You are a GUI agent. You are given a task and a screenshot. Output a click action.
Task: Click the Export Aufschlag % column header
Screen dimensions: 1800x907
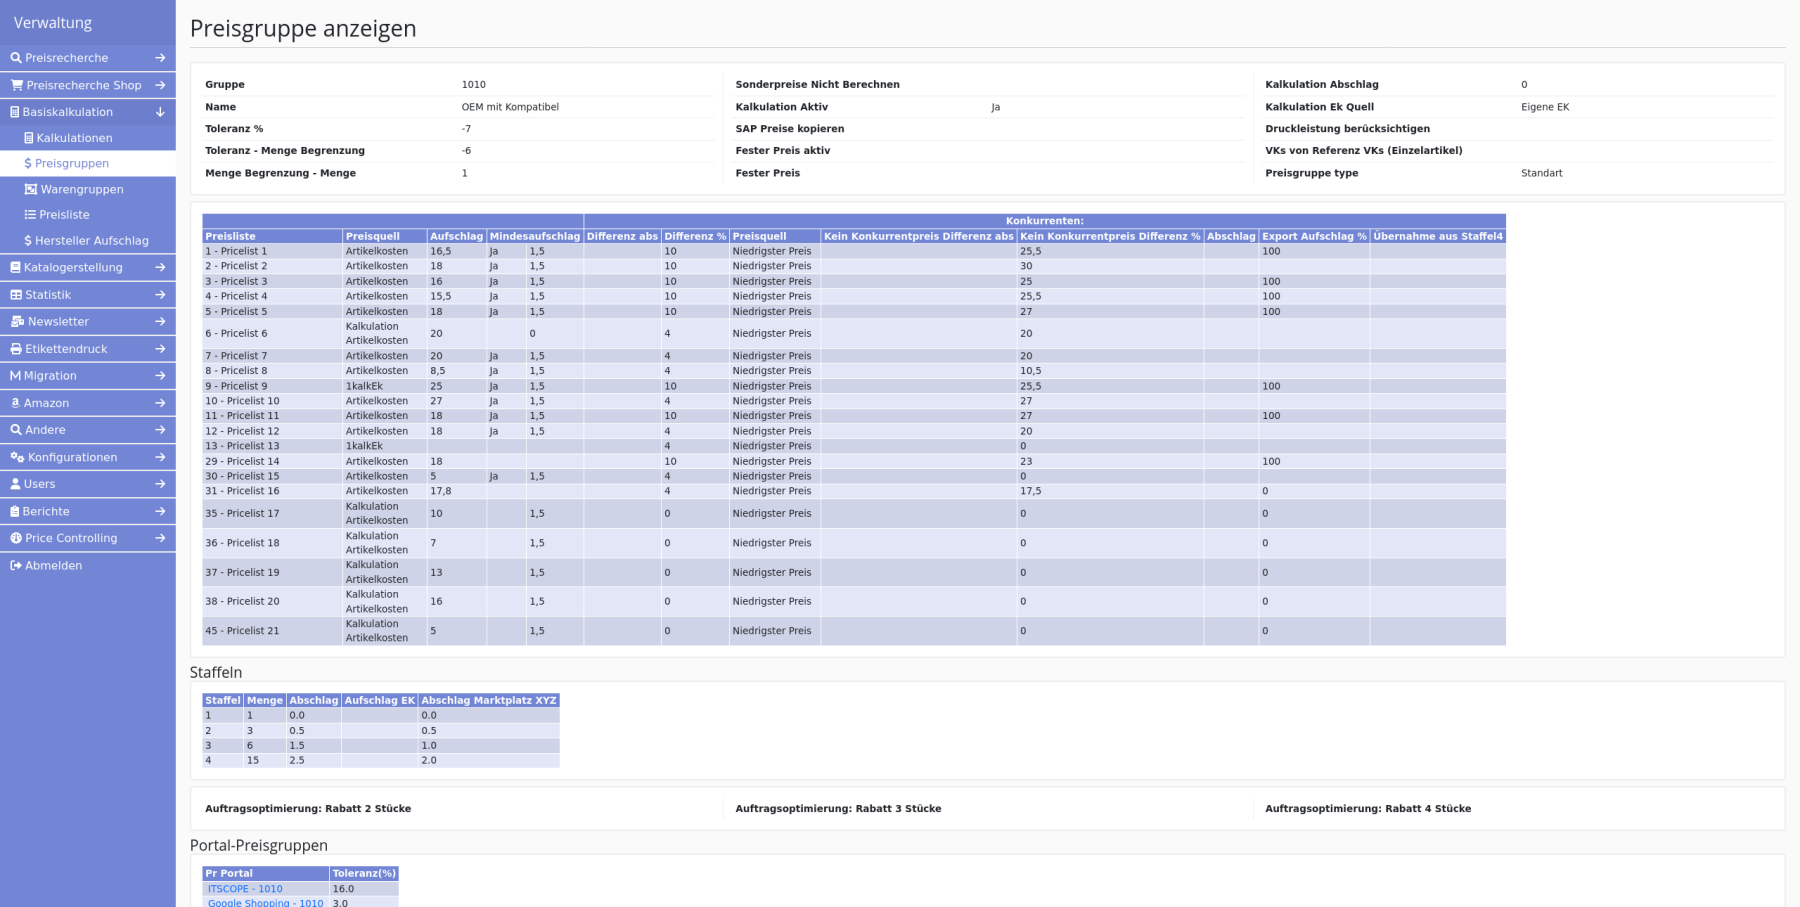(1314, 236)
